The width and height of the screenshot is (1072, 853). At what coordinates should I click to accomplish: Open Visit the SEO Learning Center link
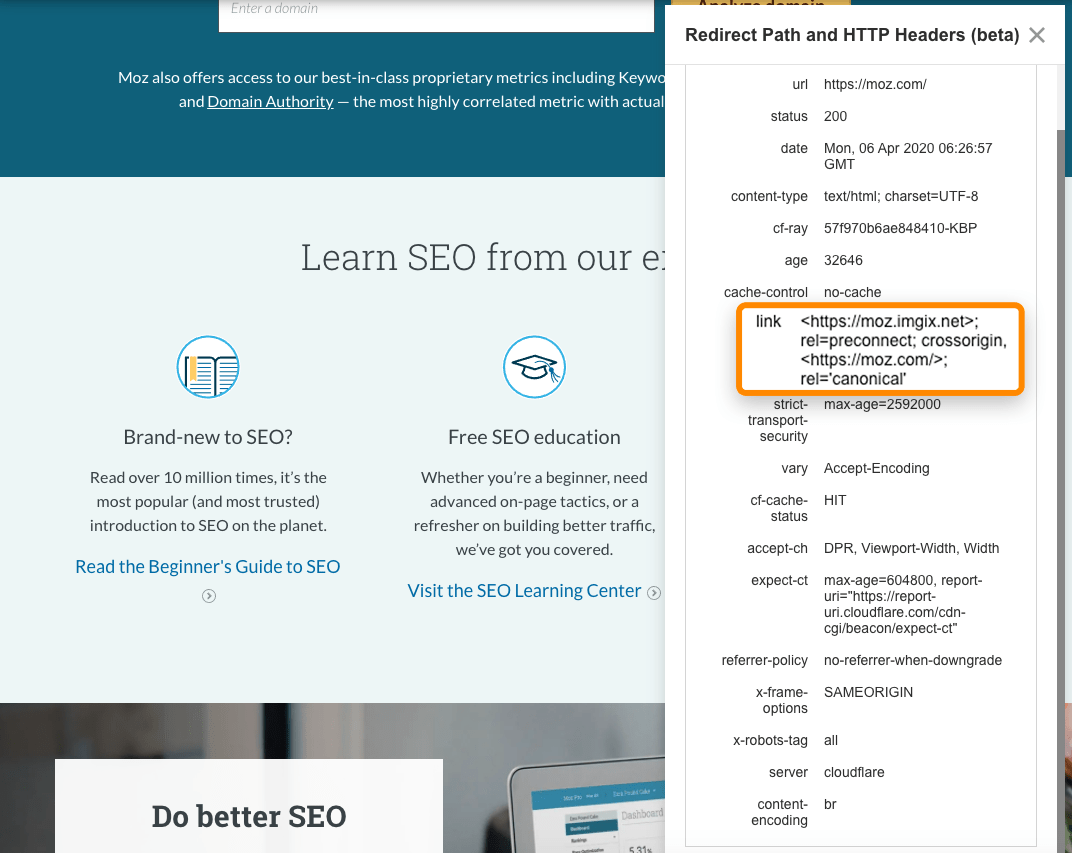pyautogui.click(x=524, y=591)
